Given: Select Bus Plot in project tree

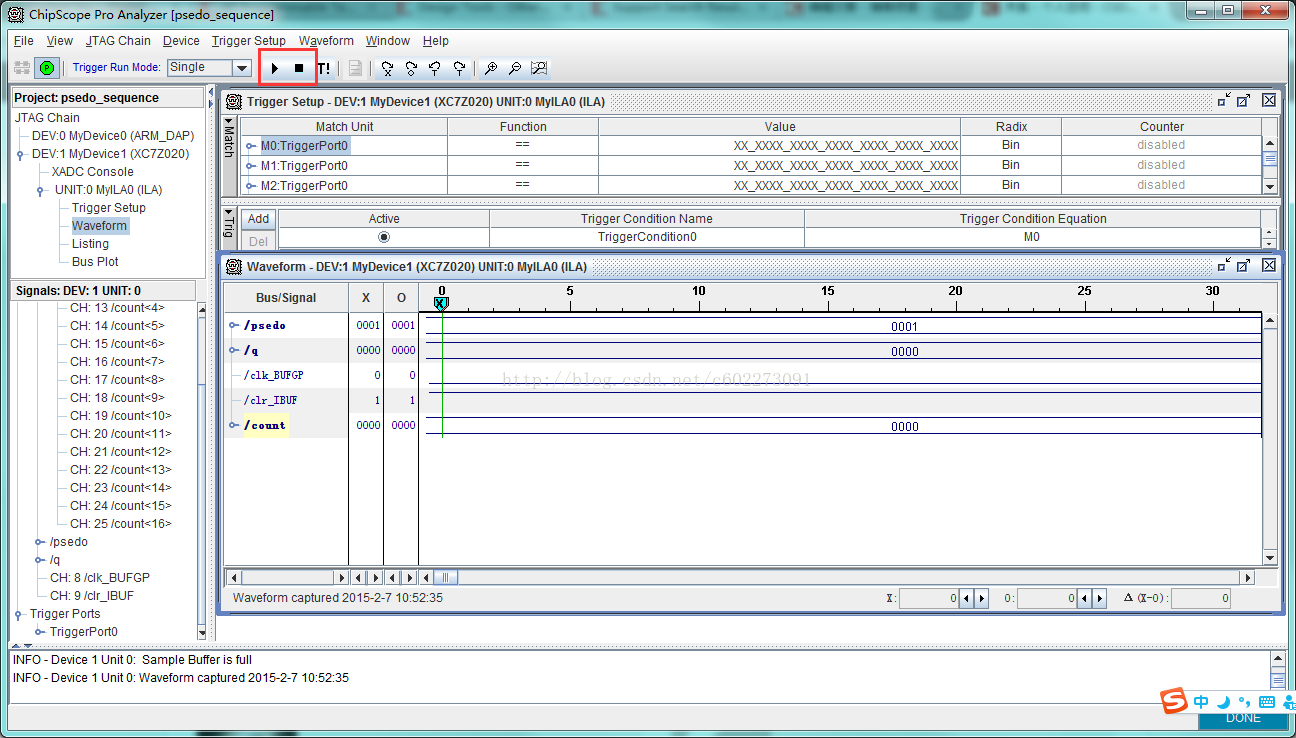Looking at the screenshot, I should 95,262.
